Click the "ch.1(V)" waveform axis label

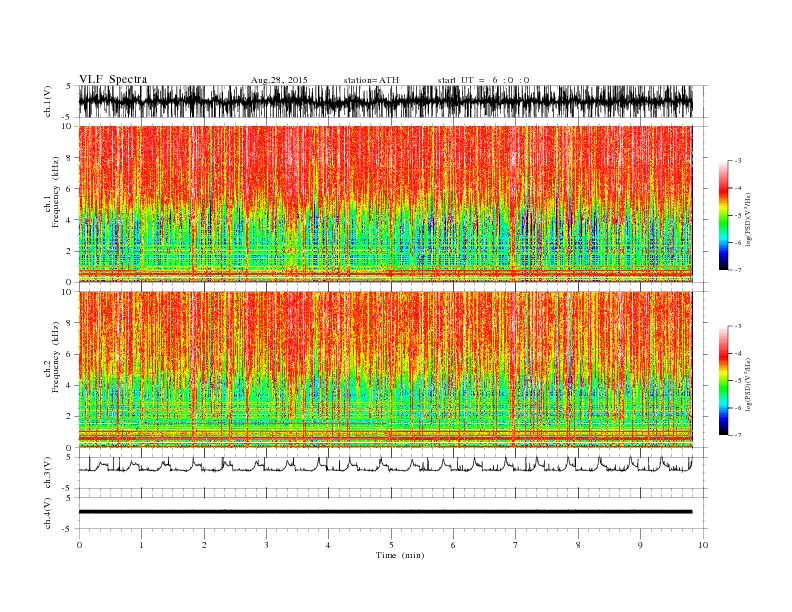pos(48,101)
